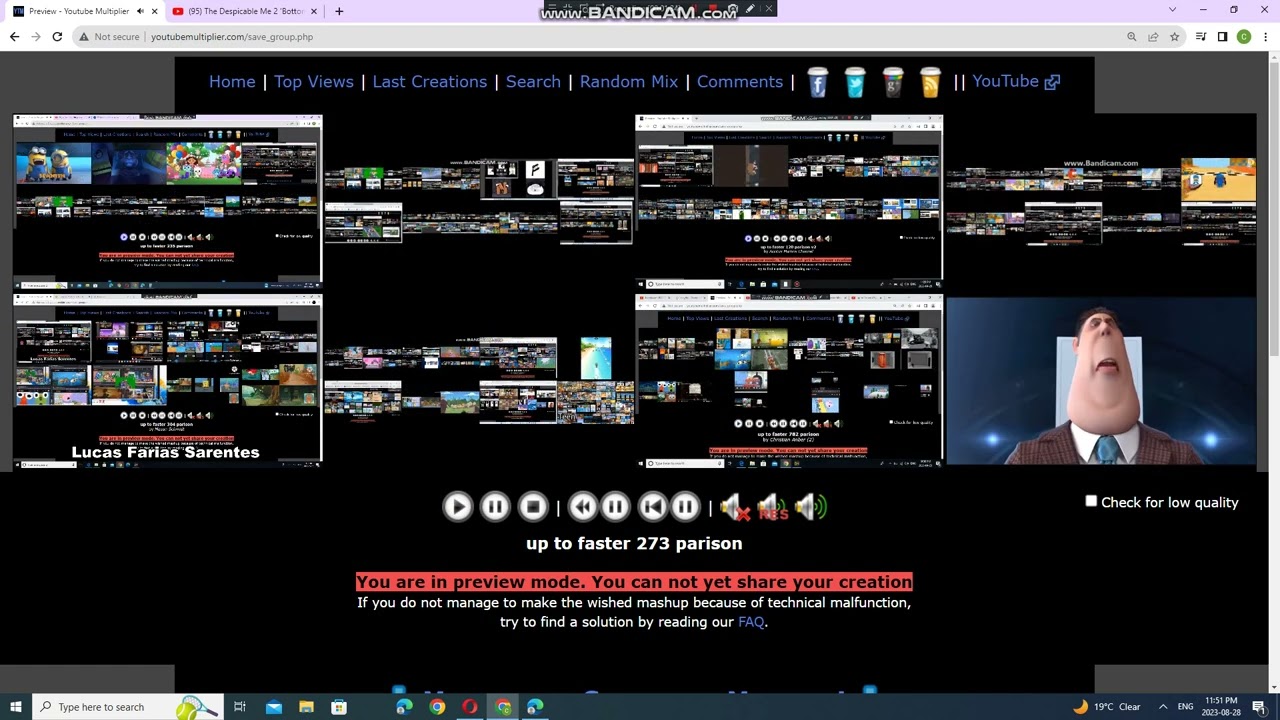Click the Twitter share cup icon
The image size is (1280, 720).
tap(855, 83)
